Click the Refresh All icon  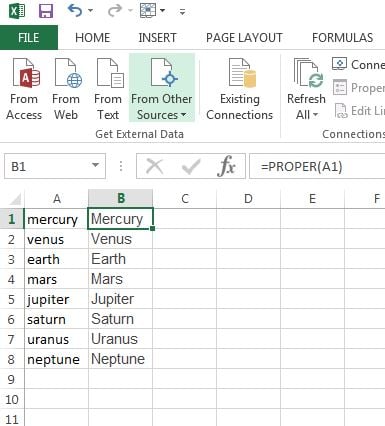(308, 73)
